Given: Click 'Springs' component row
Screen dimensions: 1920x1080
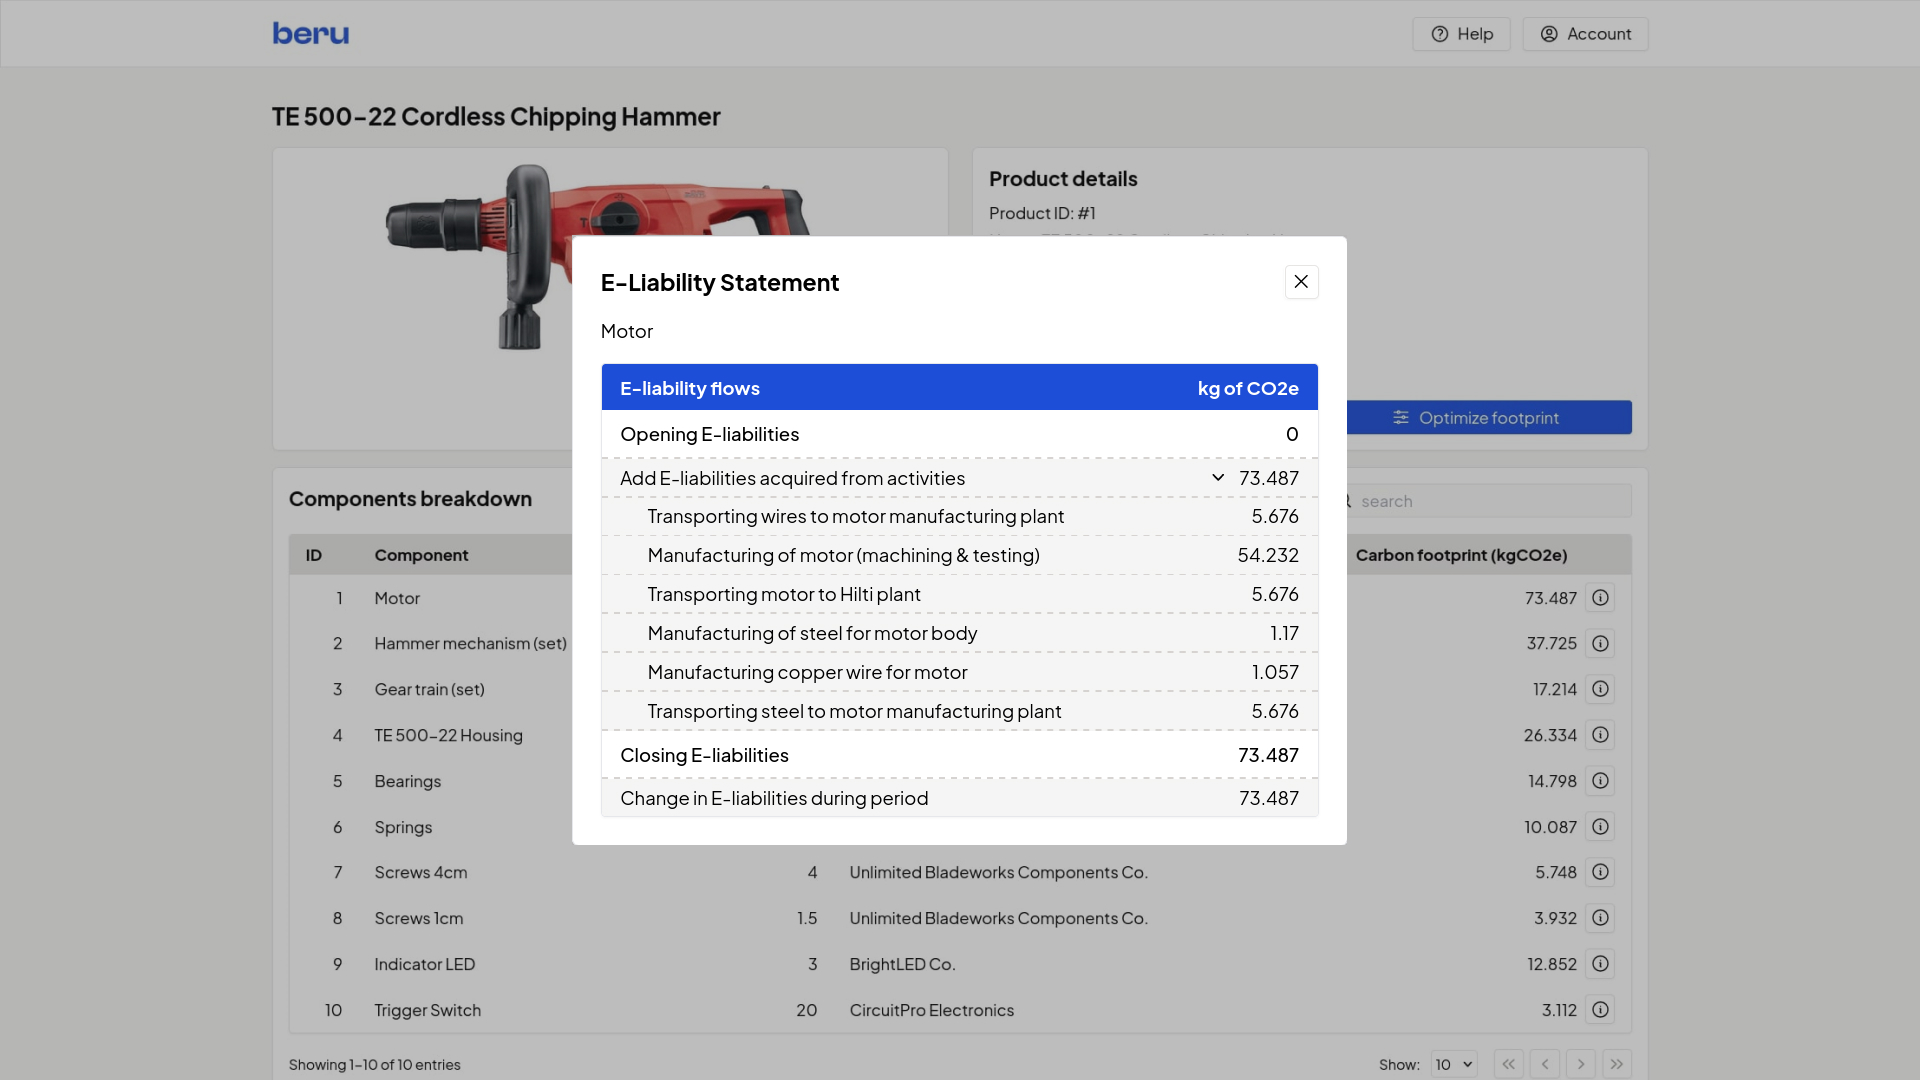Looking at the screenshot, I should pyautogui.click(x=403, y=827).
